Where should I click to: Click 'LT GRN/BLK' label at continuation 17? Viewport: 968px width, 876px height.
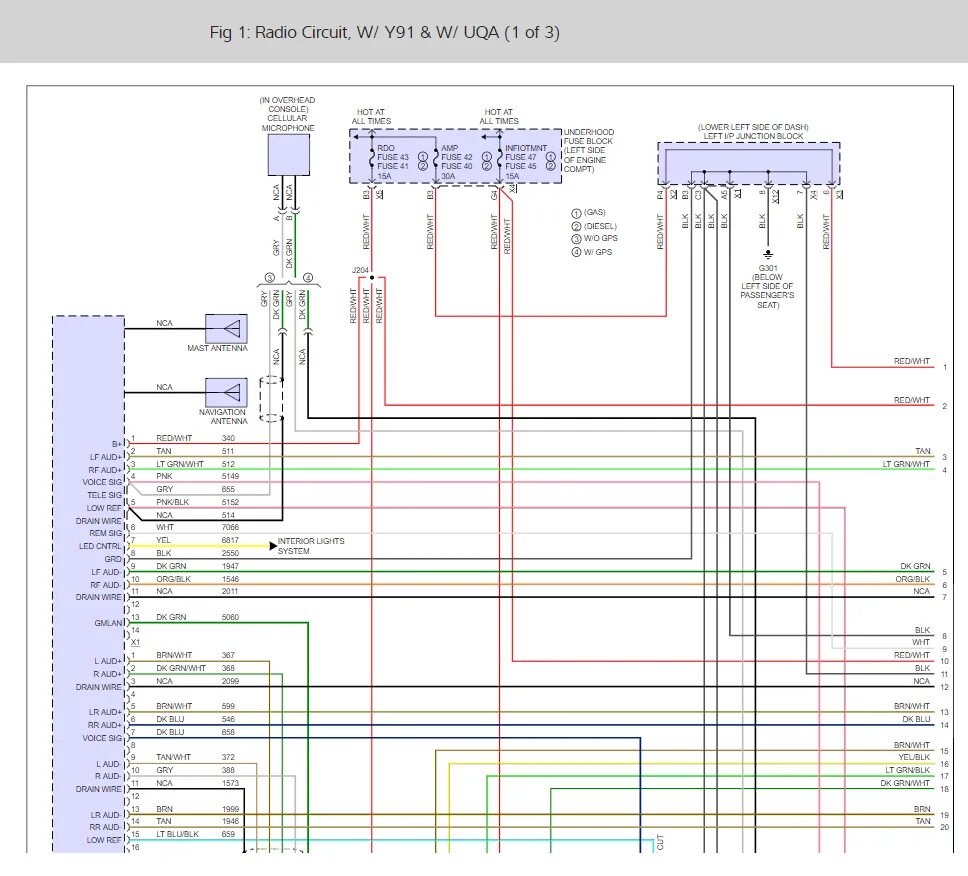point(908,770)
